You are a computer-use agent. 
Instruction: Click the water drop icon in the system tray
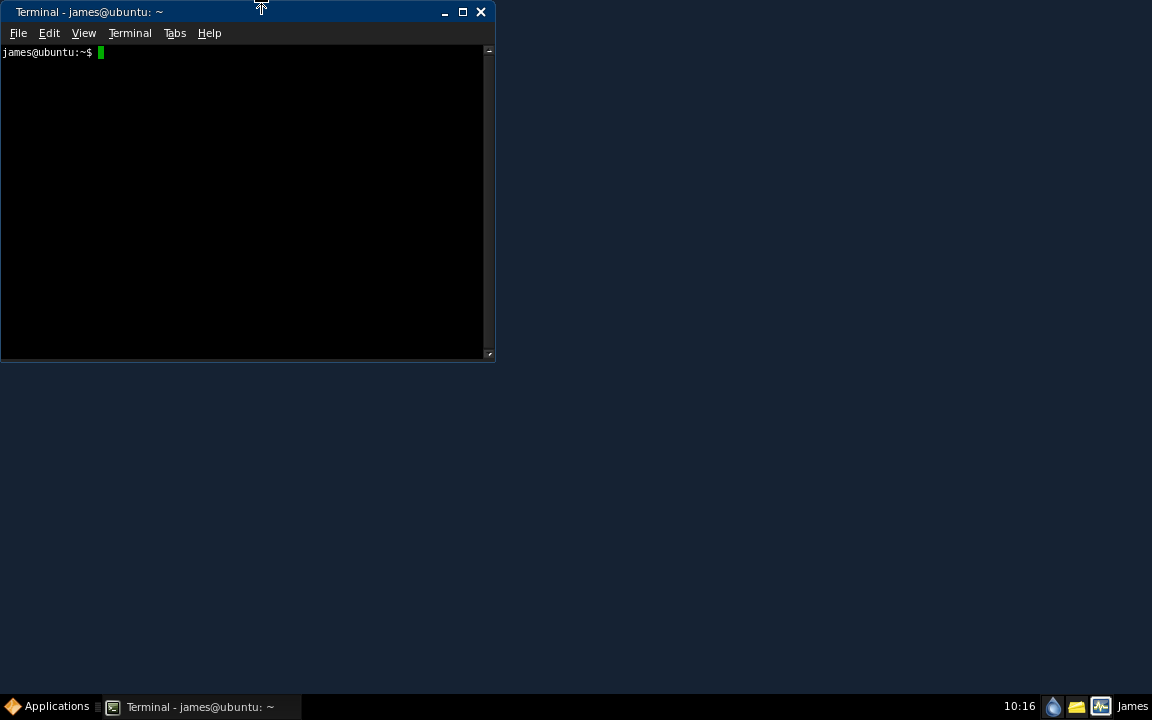[x=1054, y=706]
